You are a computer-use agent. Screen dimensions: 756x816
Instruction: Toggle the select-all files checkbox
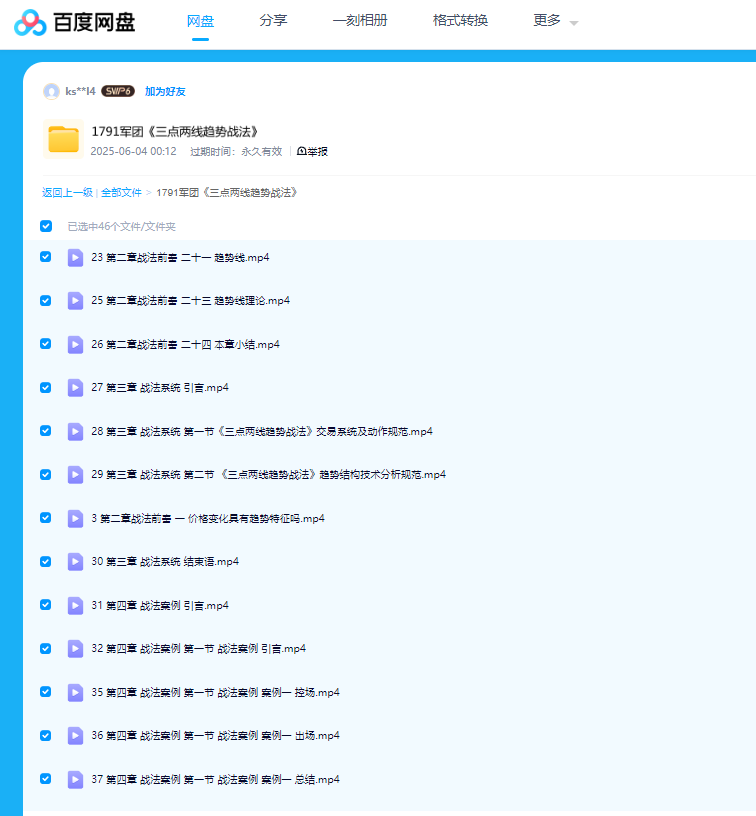click(x=46, y=226)
